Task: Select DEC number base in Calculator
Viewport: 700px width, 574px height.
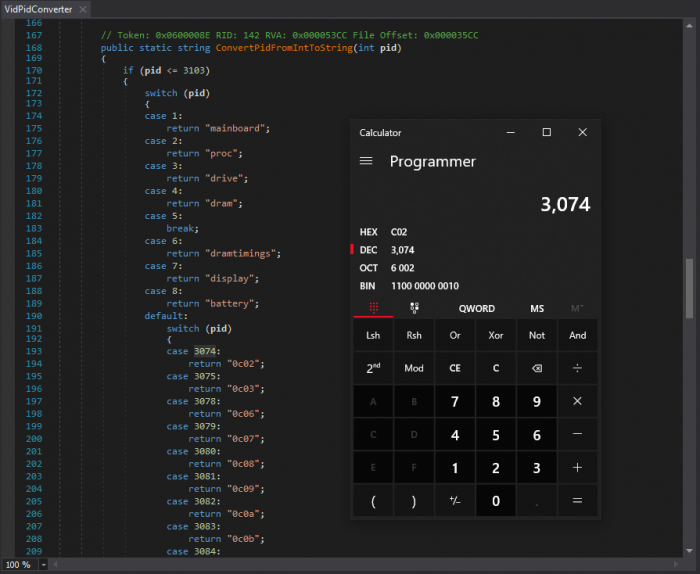Action: [475, 250]
